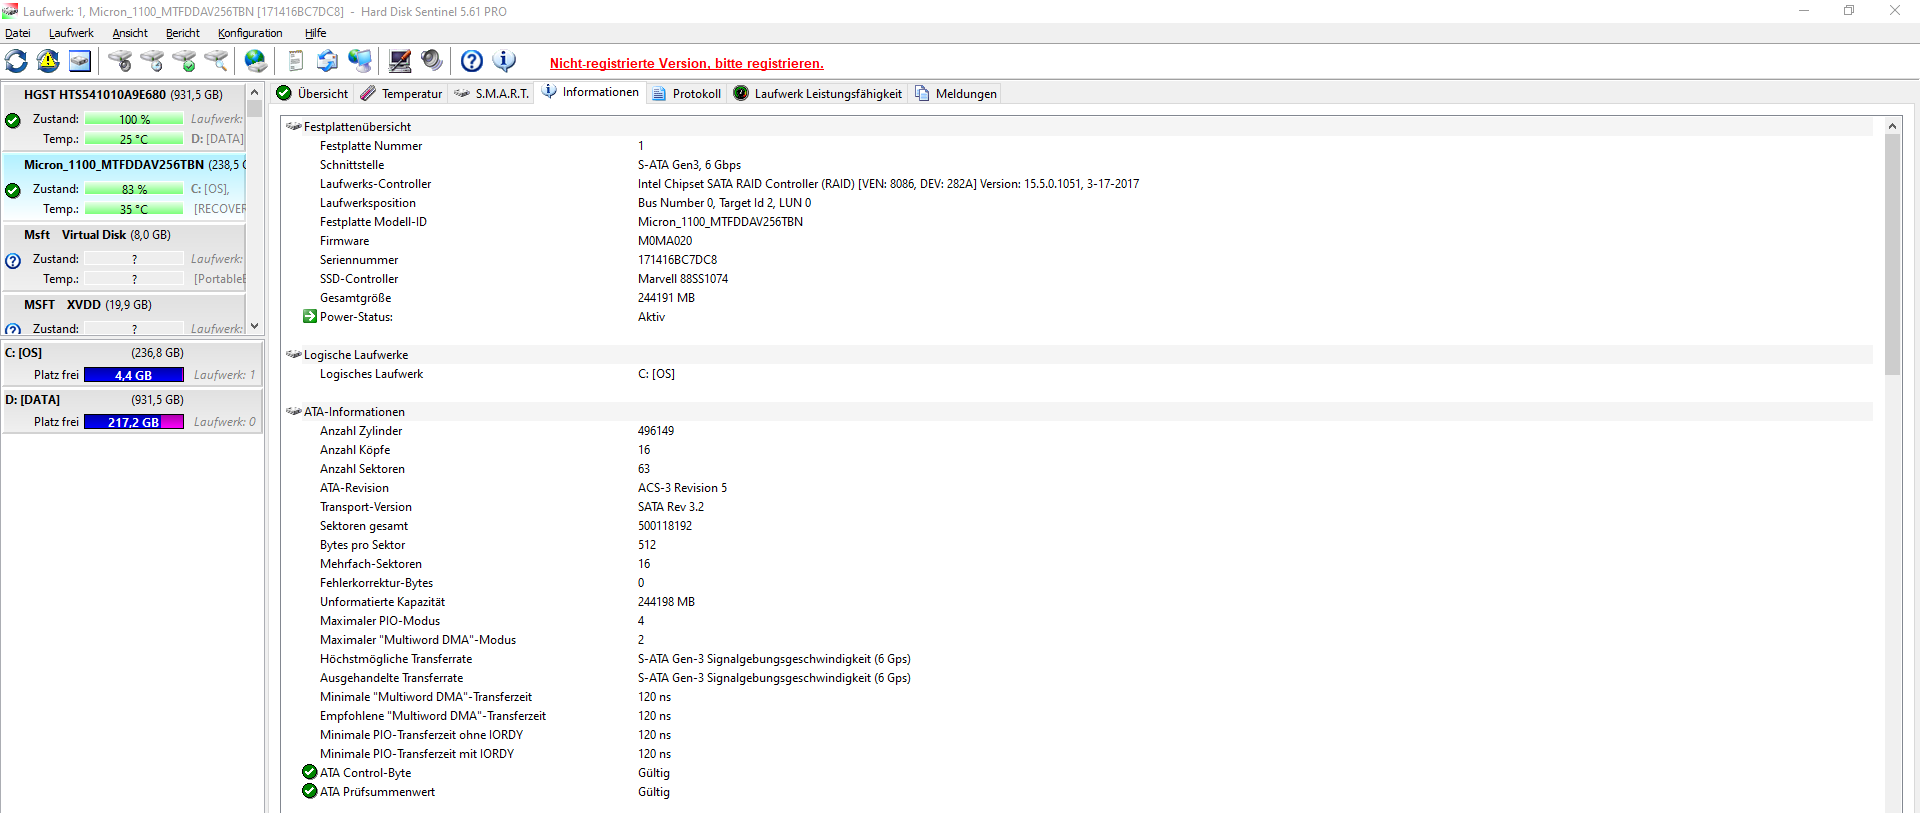This screenshot has height=813, width=1920.
Task: Open help with the blue question mark icon
Action: tap(472, 61)
